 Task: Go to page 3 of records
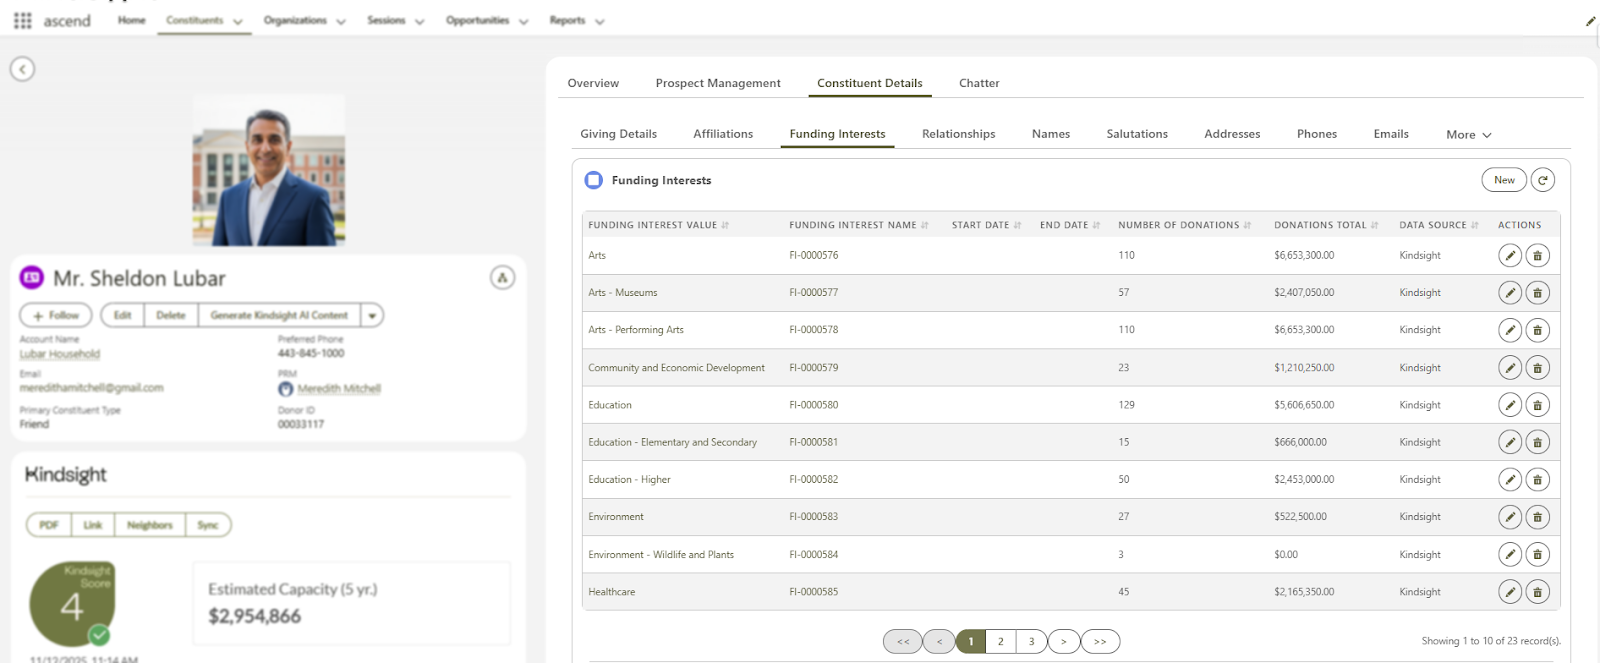tap(1032, 642)
